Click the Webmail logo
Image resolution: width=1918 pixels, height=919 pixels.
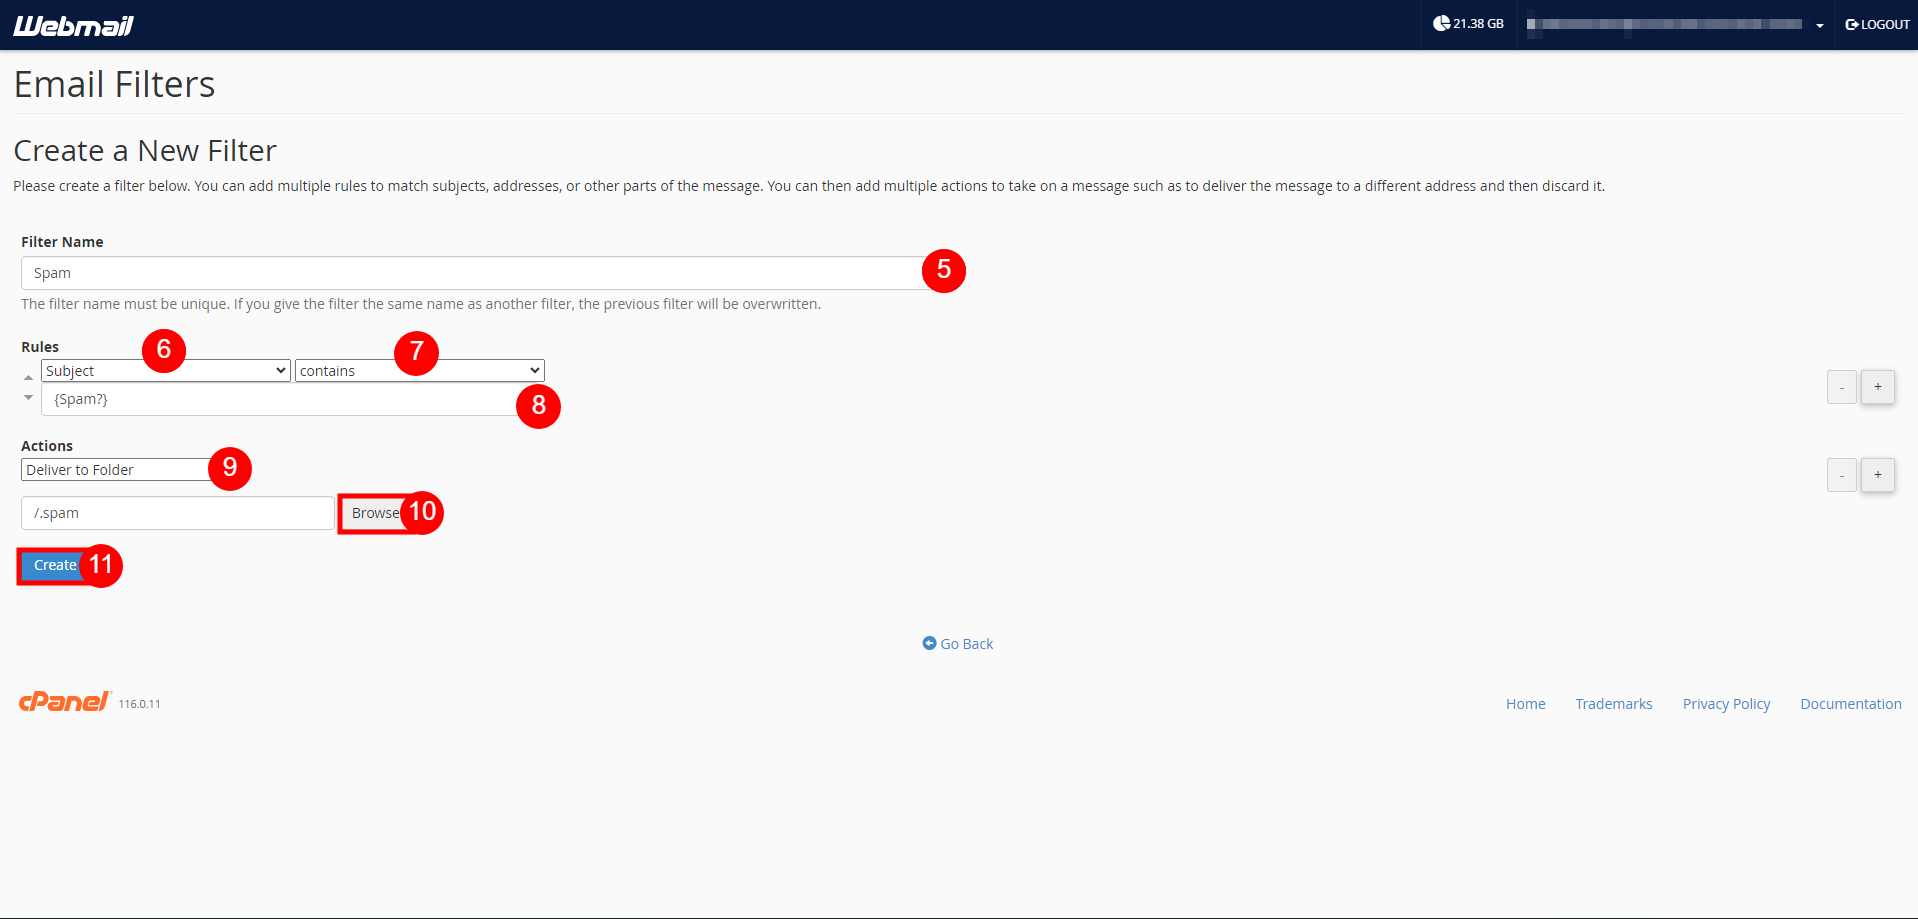click(72, 25)
